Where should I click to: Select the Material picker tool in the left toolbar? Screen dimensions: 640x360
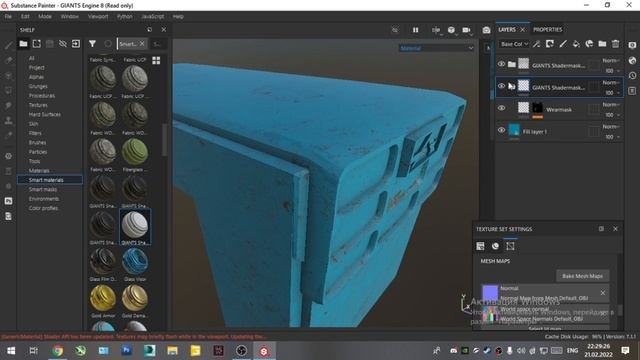[x=8, y=136]
